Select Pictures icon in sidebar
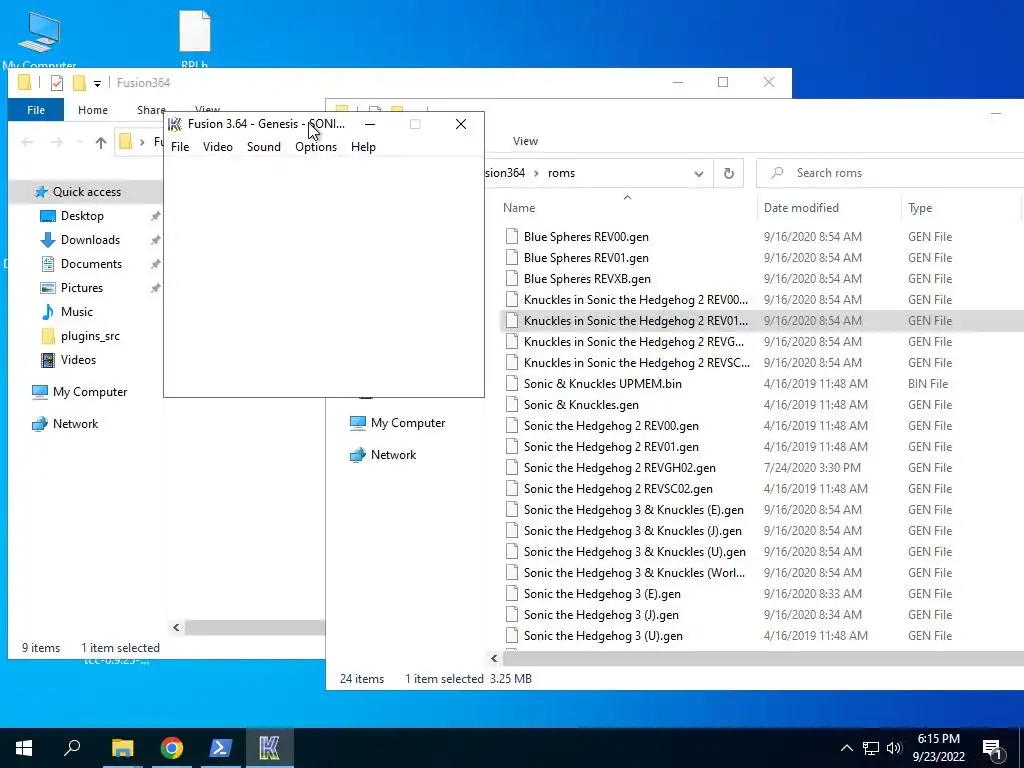1024x768 pixels. (x=48, y=288)
